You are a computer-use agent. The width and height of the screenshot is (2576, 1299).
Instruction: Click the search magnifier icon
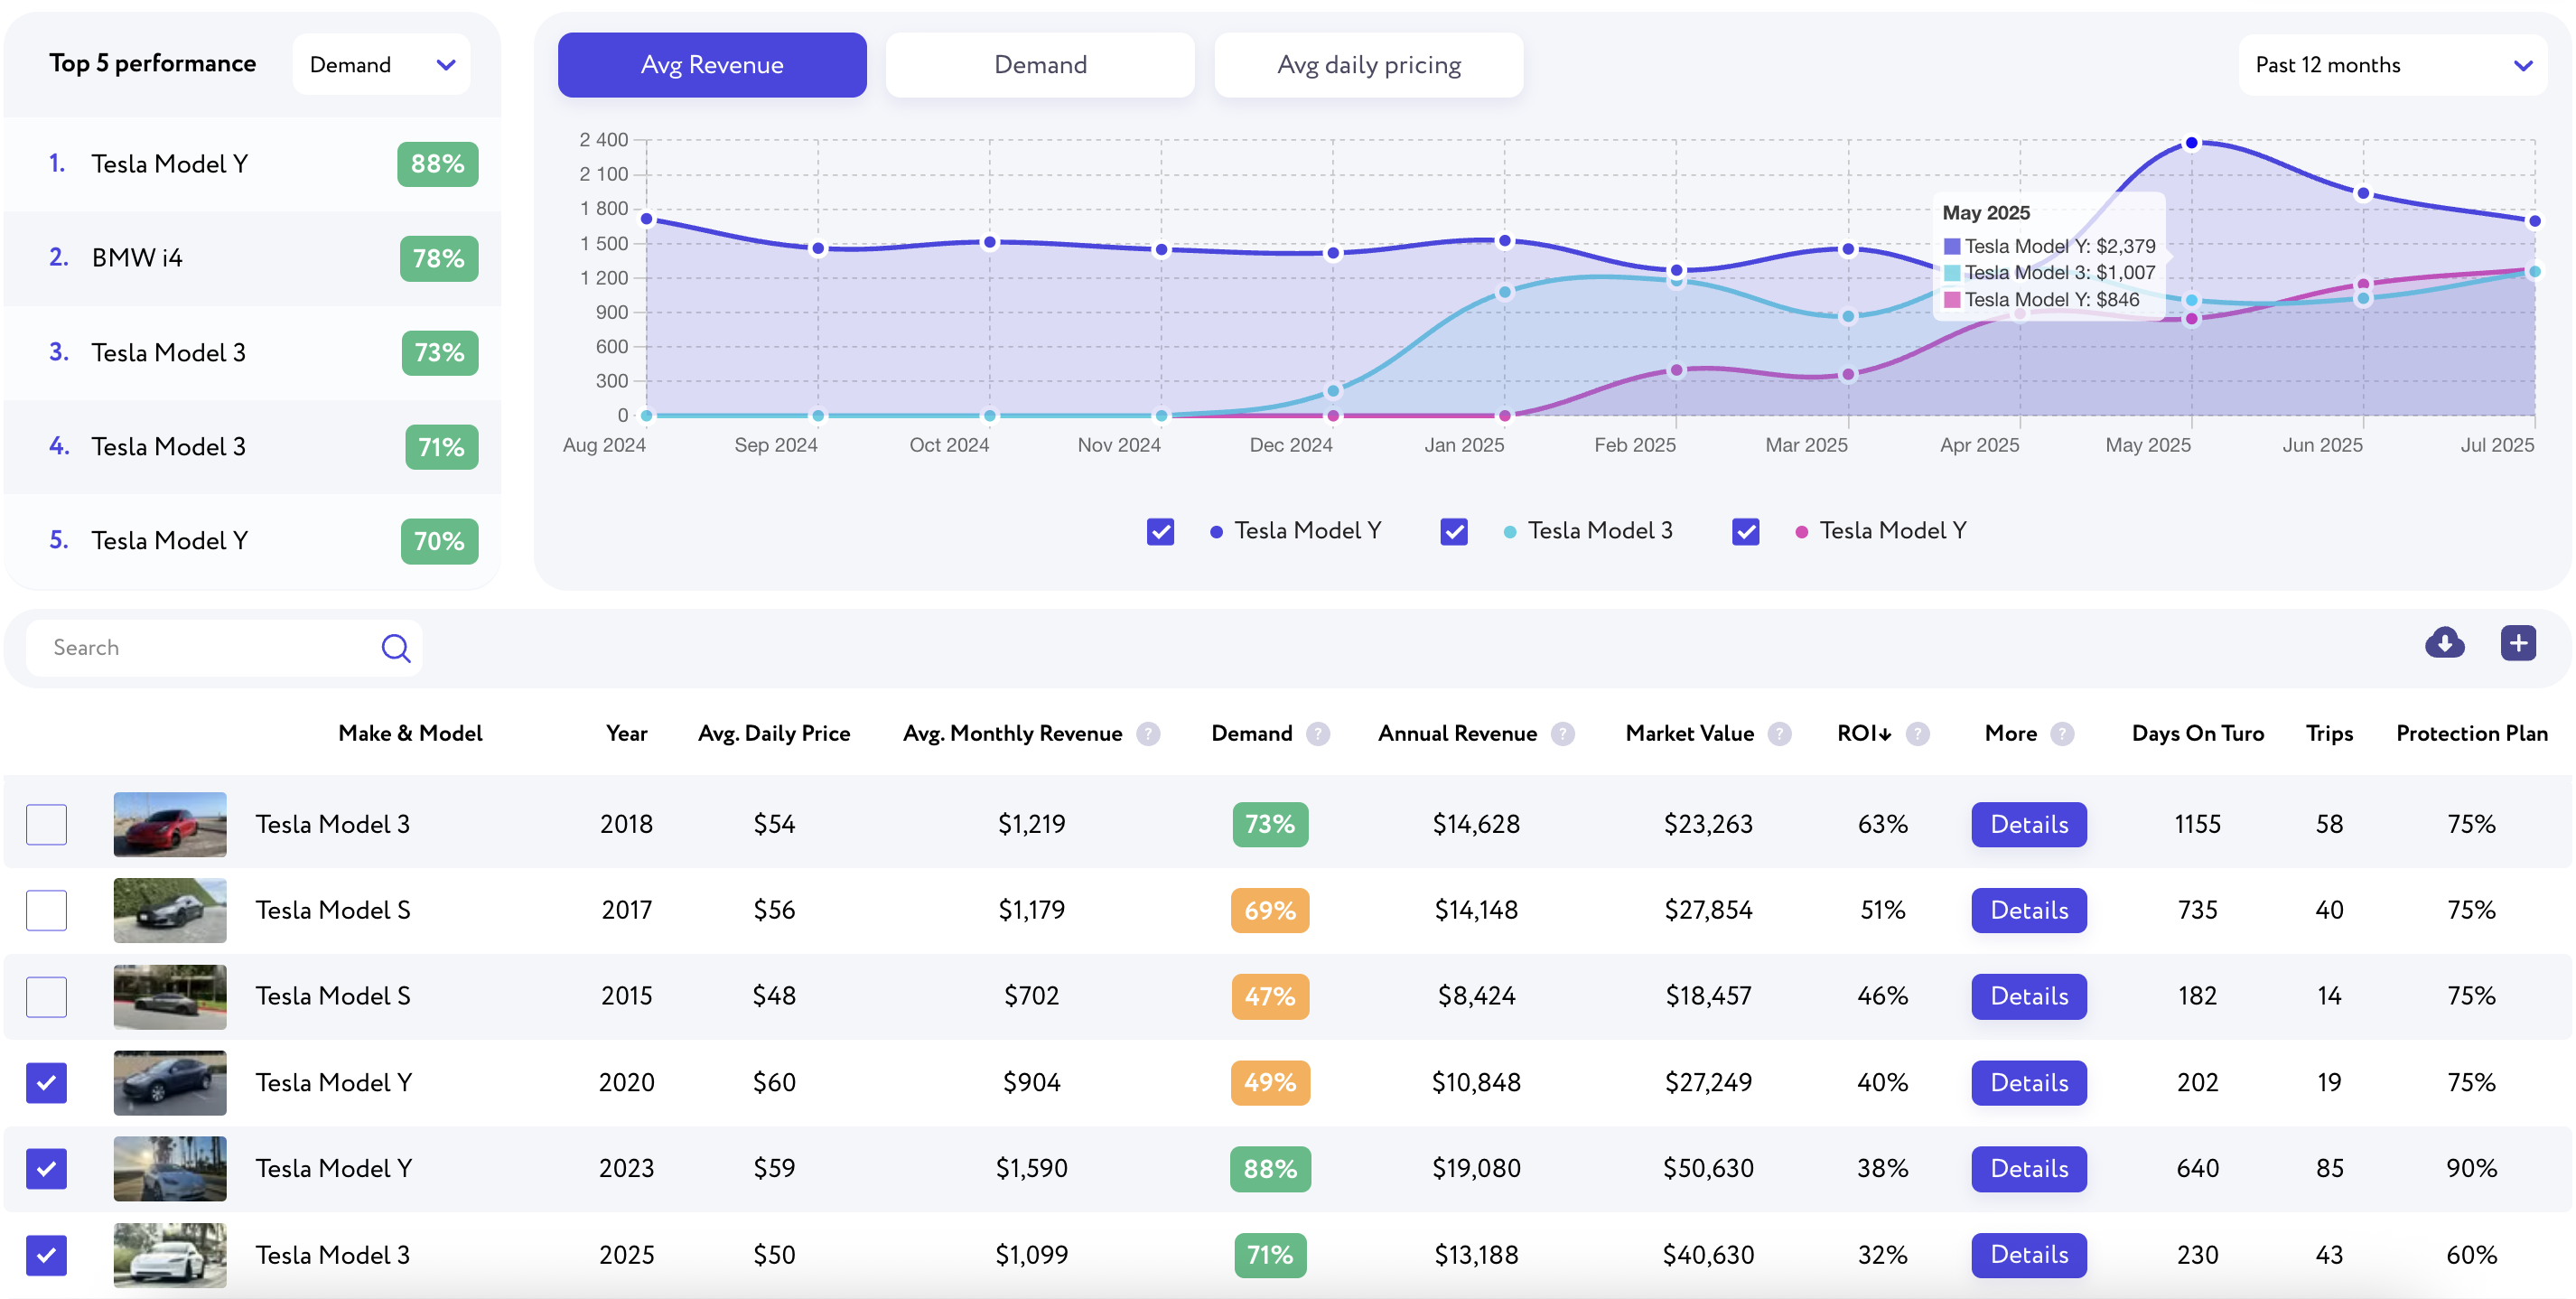[396, 648]
